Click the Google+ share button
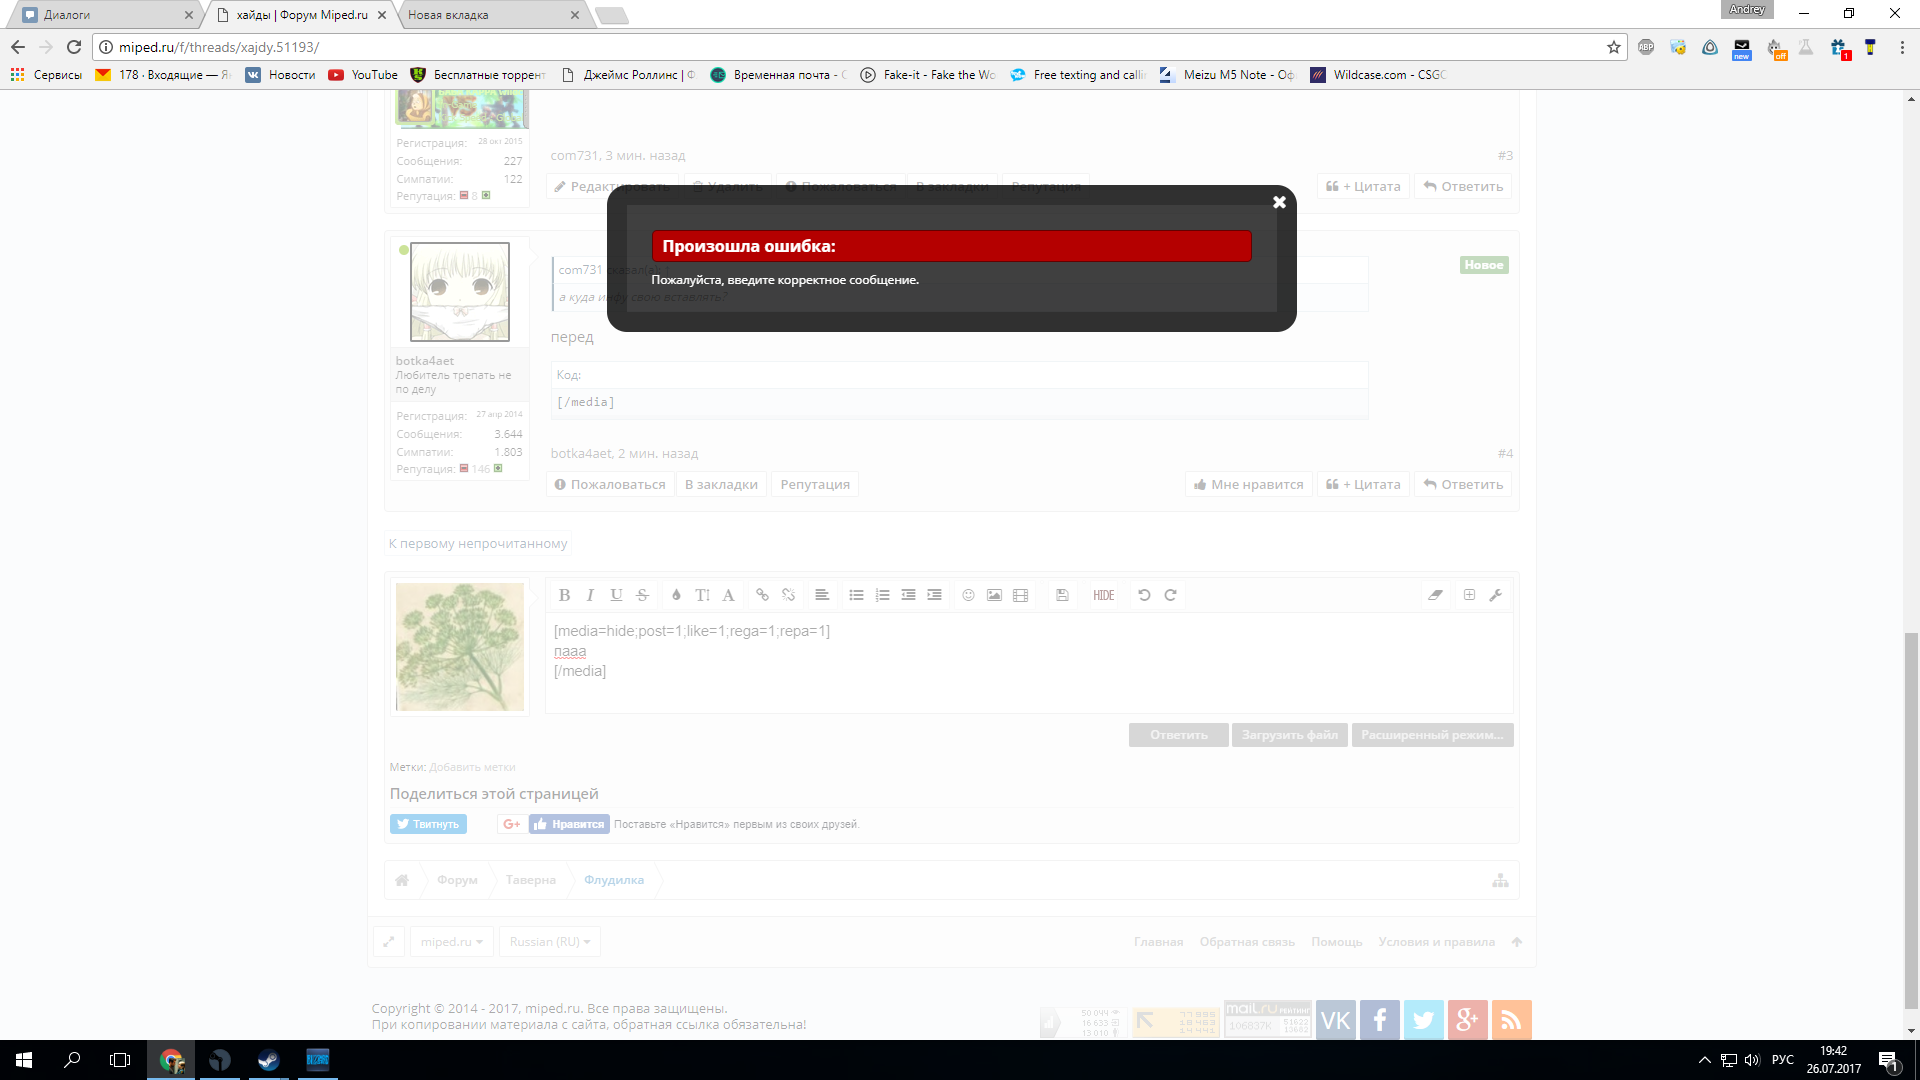Viewport: 1920px width, 1080px height. point(512,824)
